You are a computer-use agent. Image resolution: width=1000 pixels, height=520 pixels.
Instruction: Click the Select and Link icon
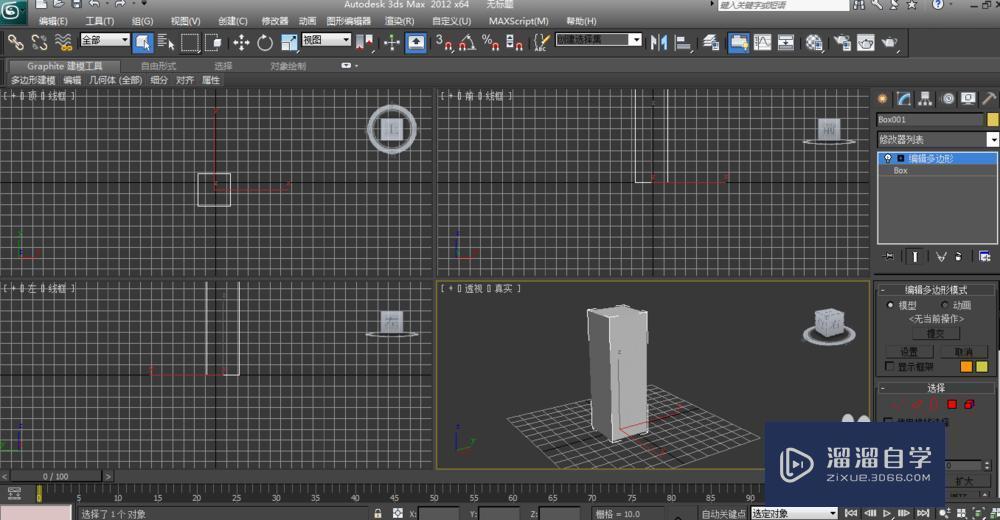16,42
